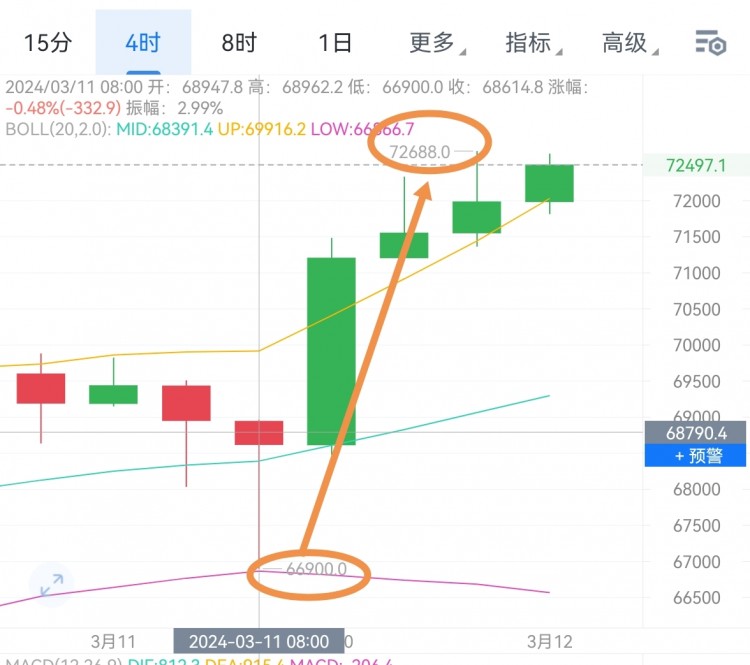Tap the fullscreen expand chart icon
The width and height of the screenshot is (750, 665).
tap(52, 585)
